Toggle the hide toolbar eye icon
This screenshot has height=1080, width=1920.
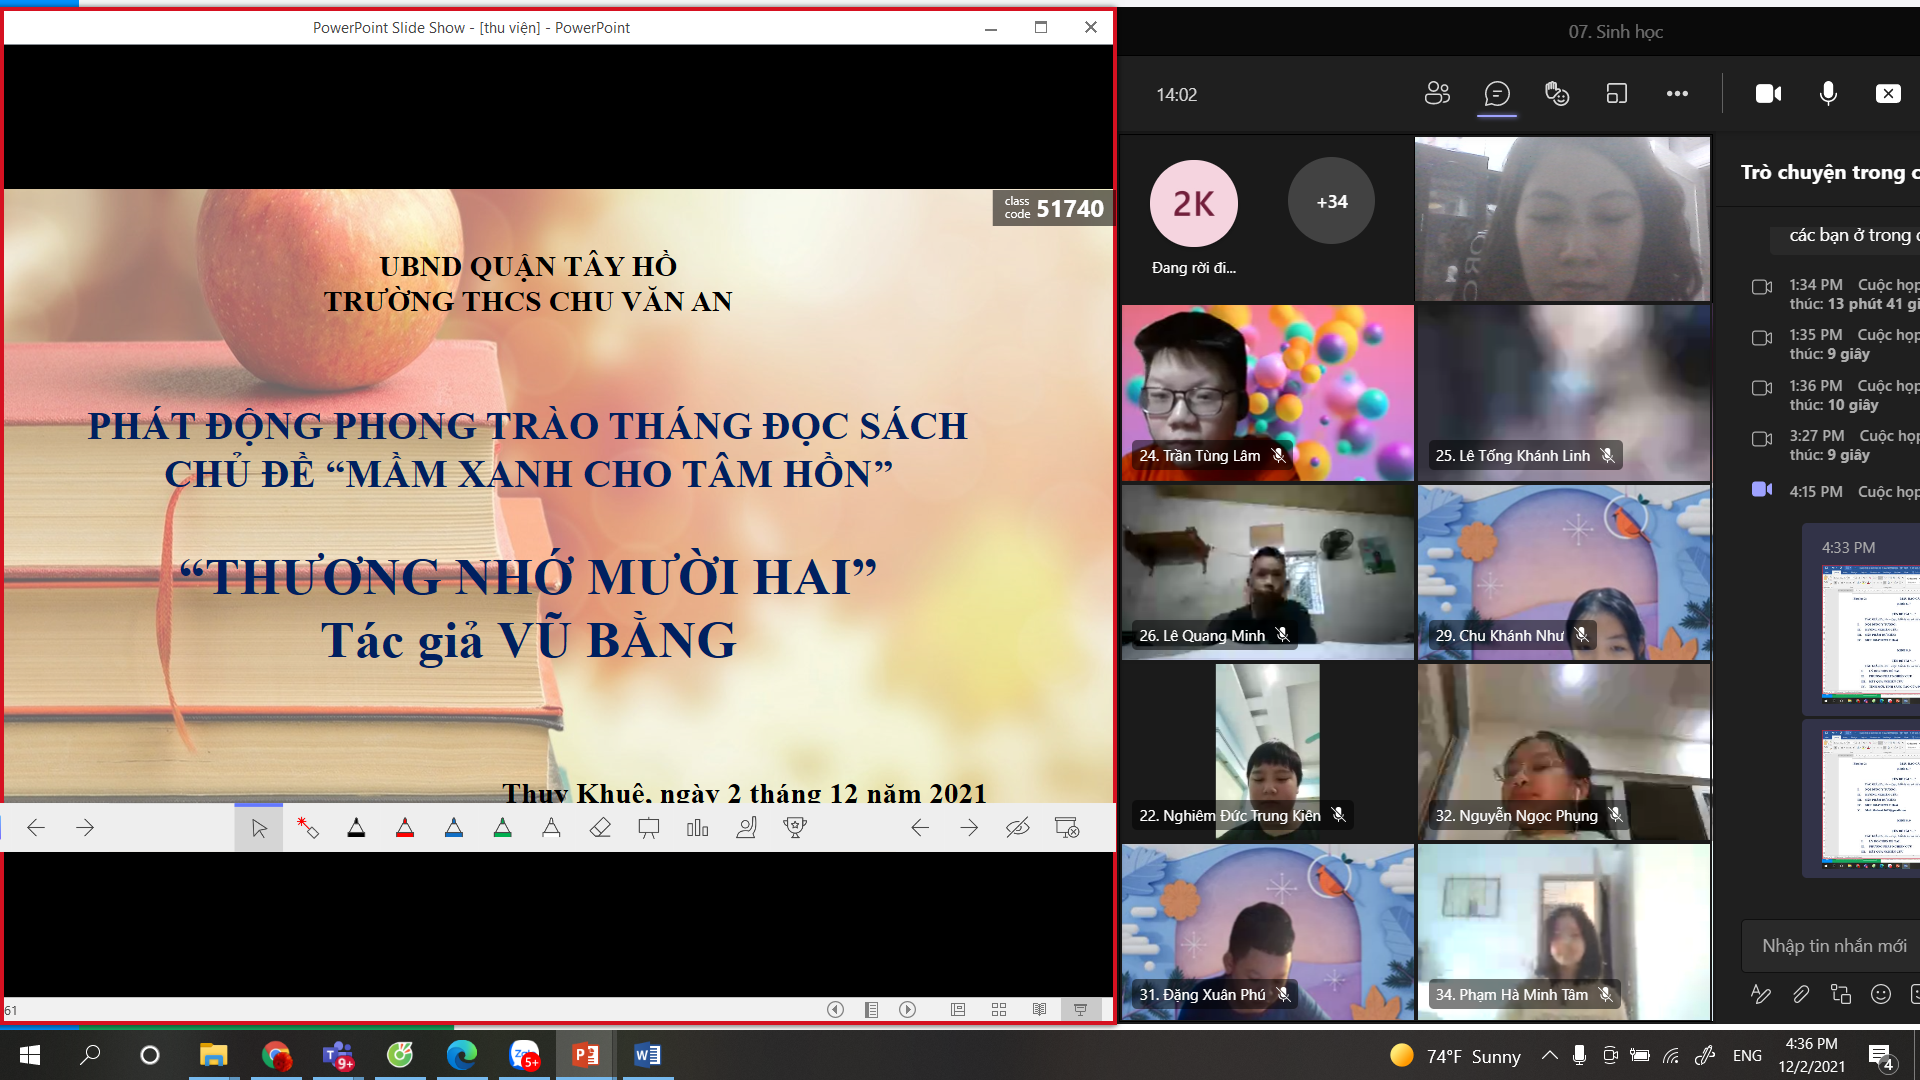click(x=1018, y=828)
